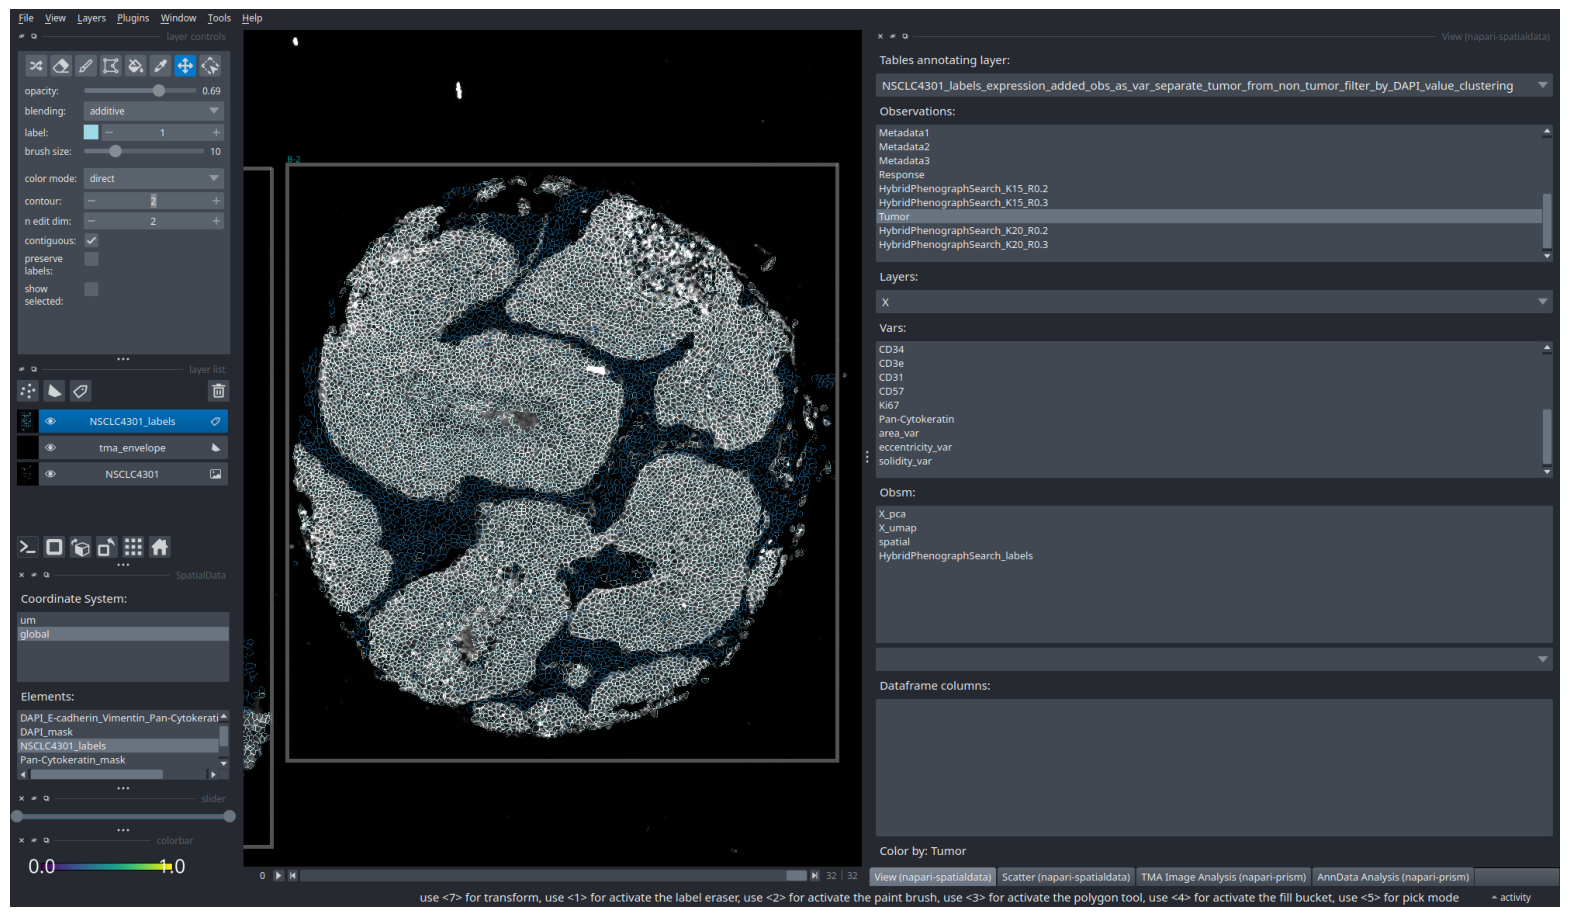Image resolution: width=1570 pixels, height=917 pixels.
Task: Click shapes type icon on tma_envelope layer
Action: coord(215,448)
